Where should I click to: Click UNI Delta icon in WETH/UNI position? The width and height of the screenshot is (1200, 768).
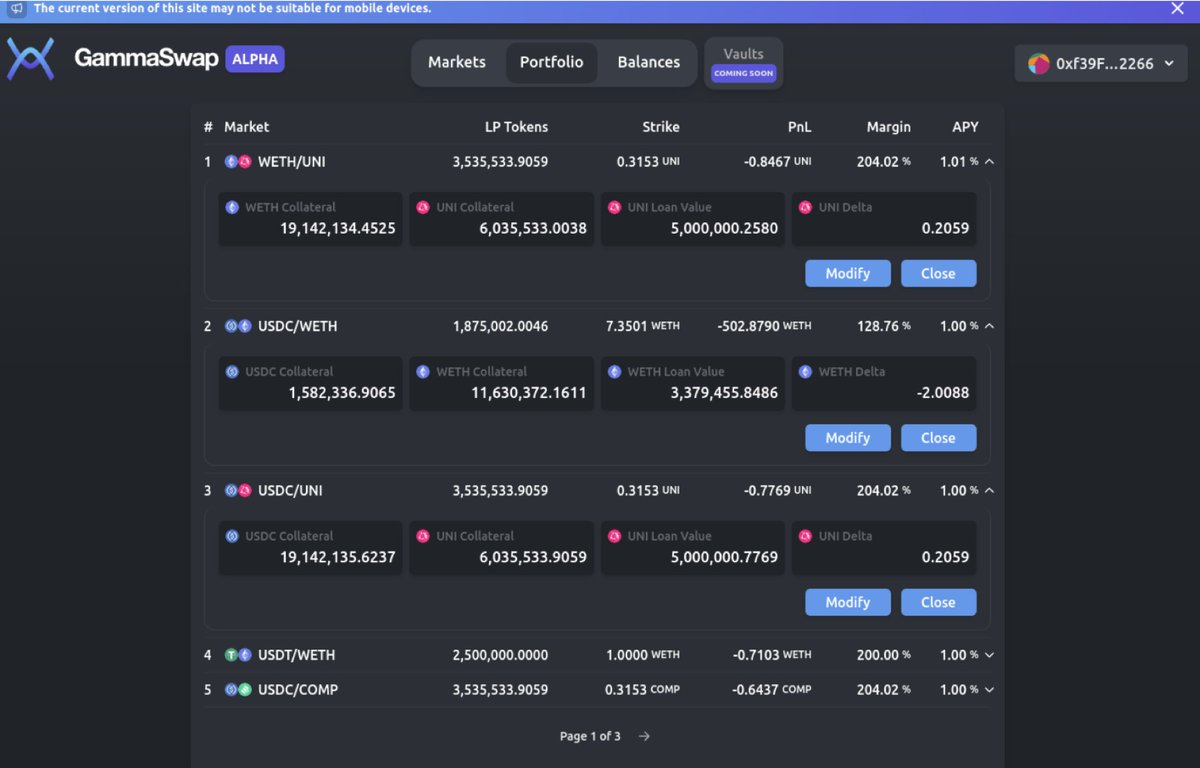pyautogui.click(x=805, y=207)
